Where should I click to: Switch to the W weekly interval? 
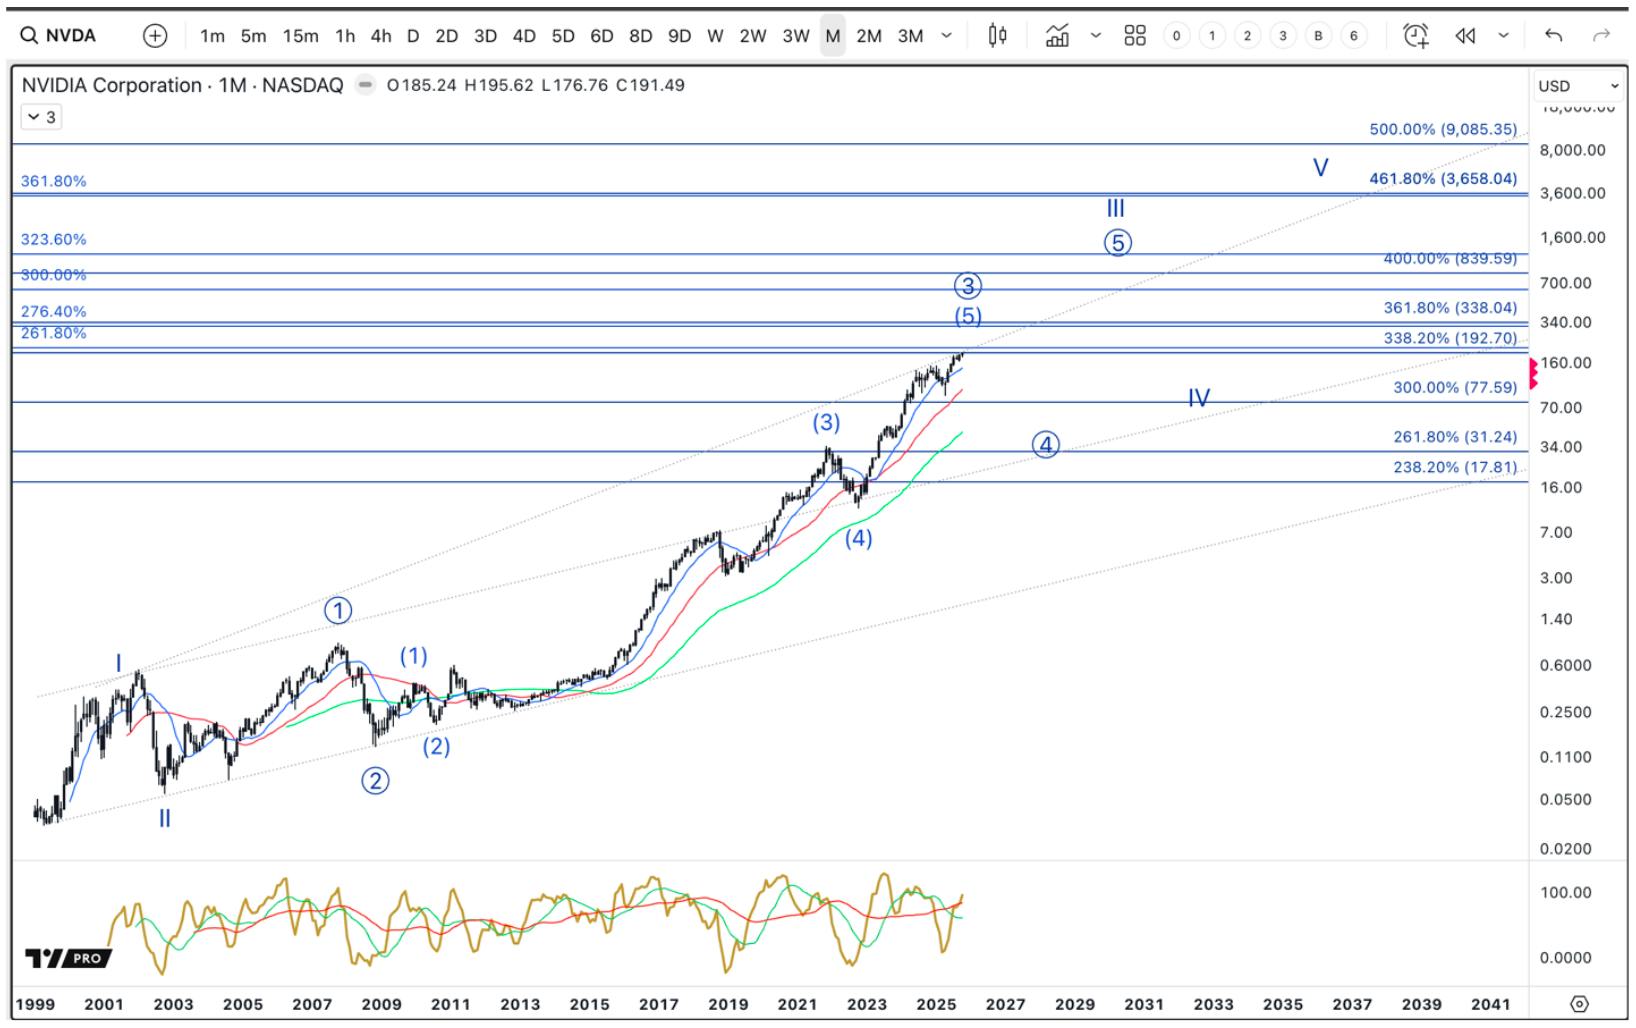coord(715,36)
